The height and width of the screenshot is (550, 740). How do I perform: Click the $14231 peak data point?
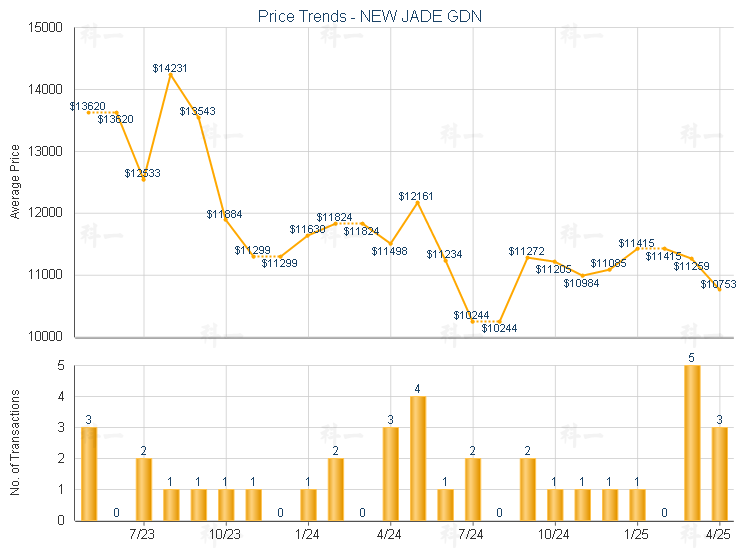pyautogui.click(x=171, y=75)
